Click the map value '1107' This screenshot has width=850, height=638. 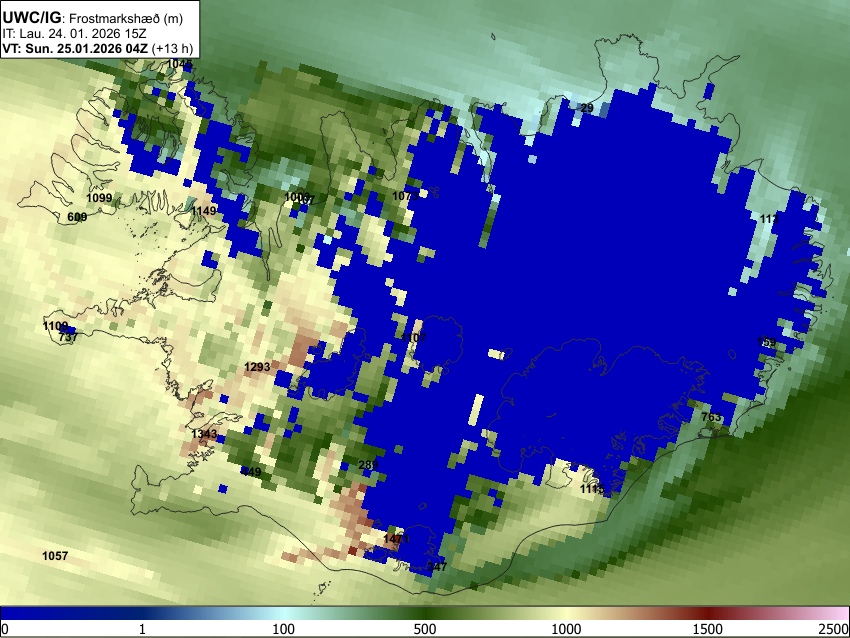pos(414,337)
